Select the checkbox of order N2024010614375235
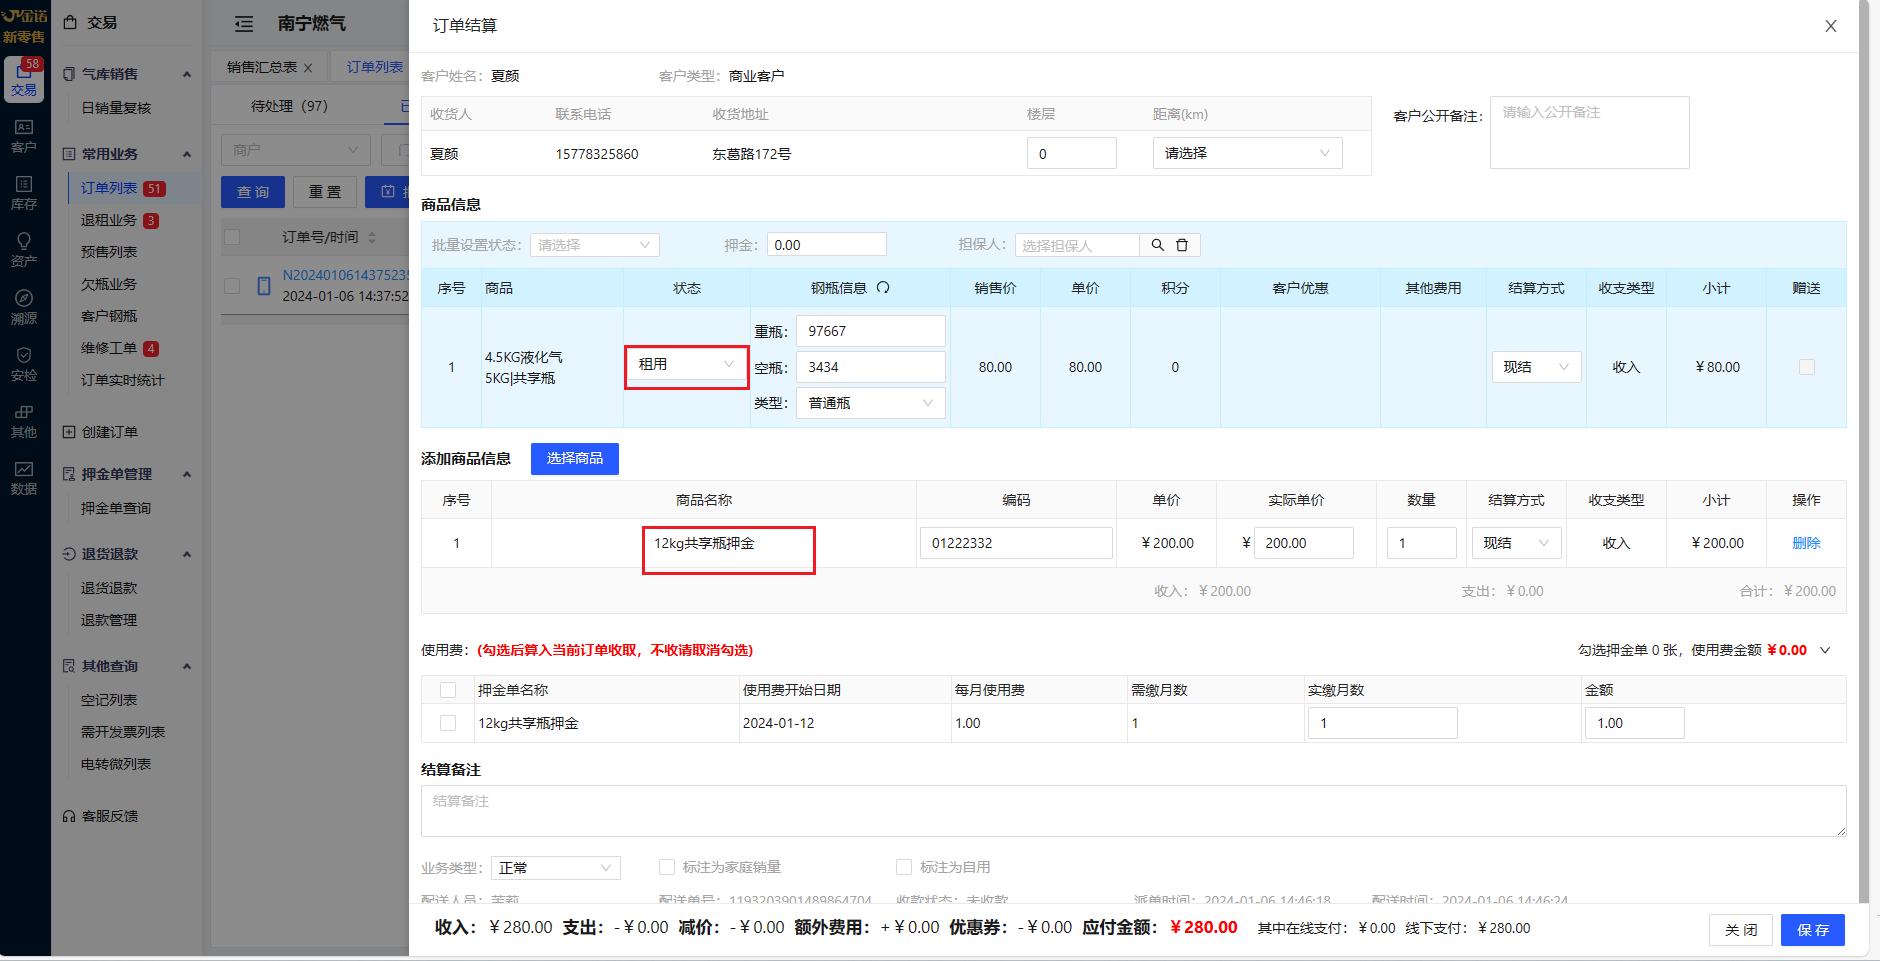The height and width of the screenshot is (961, 1880). tap(232, 286)
